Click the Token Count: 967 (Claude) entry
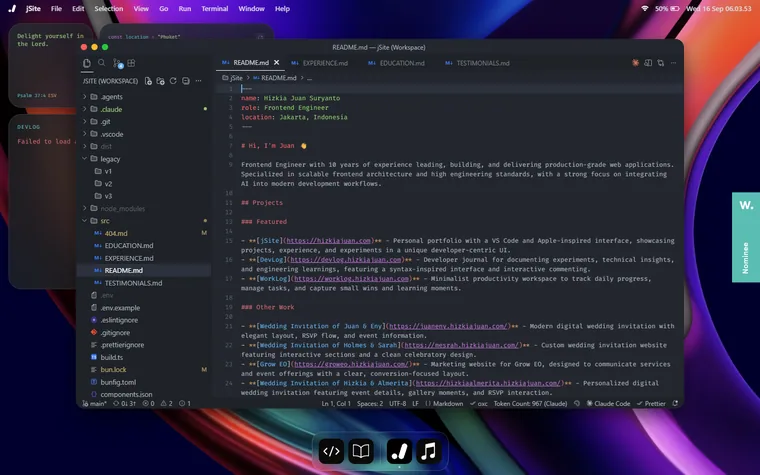 pos(530,403)
